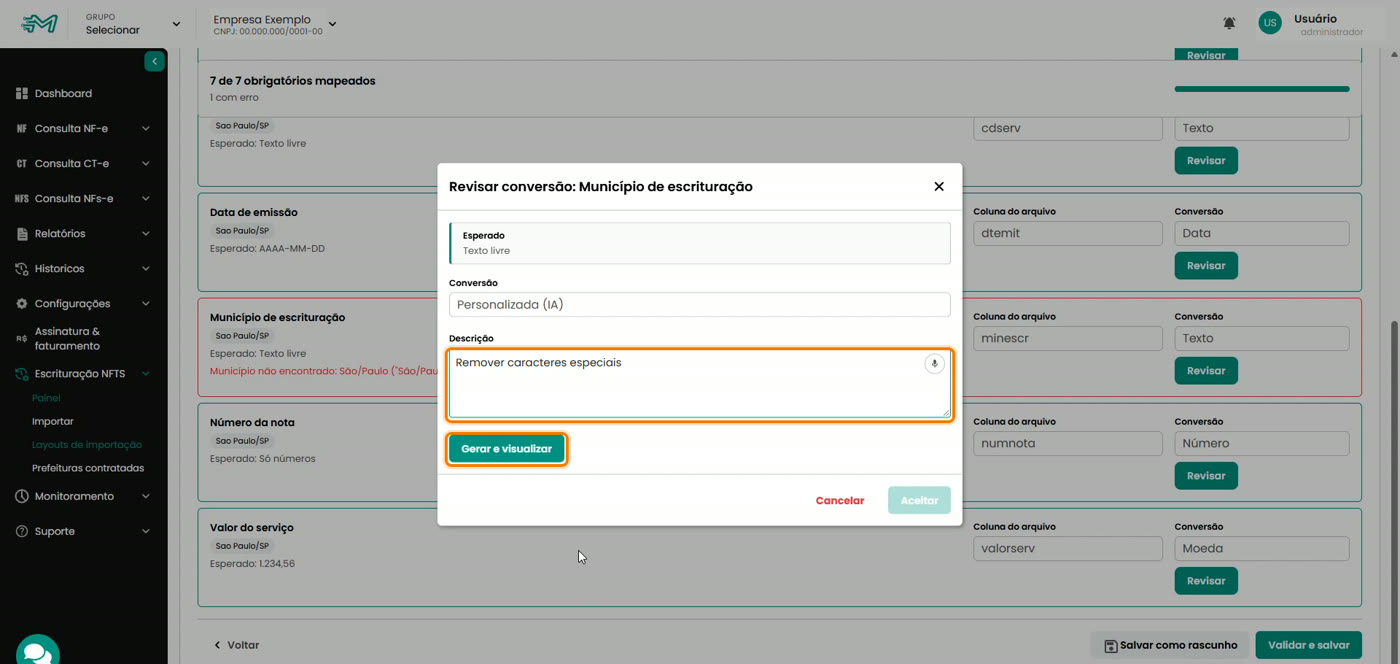The height and width of the screenshot is (664, 1400).
Task: Click the dtemit file column field
Action: (x=1067, y=234)
